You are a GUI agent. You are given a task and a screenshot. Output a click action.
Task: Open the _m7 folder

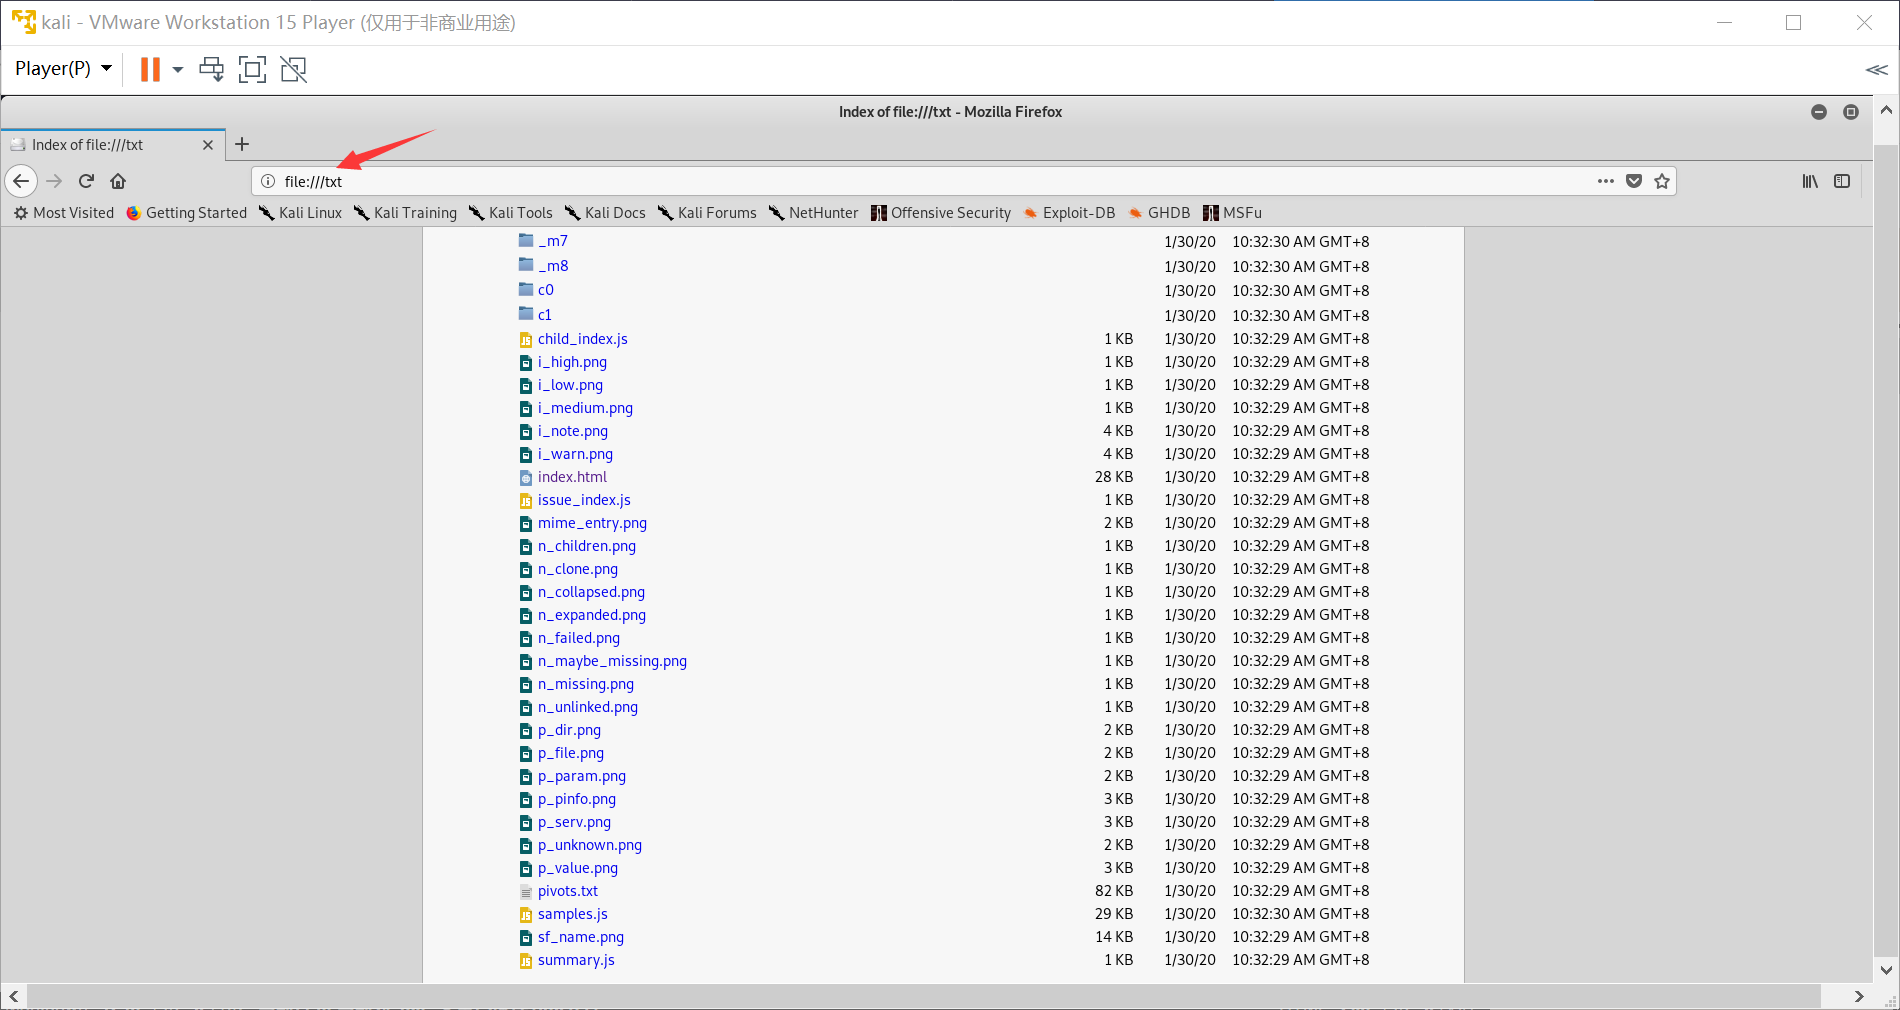(553, 241)
